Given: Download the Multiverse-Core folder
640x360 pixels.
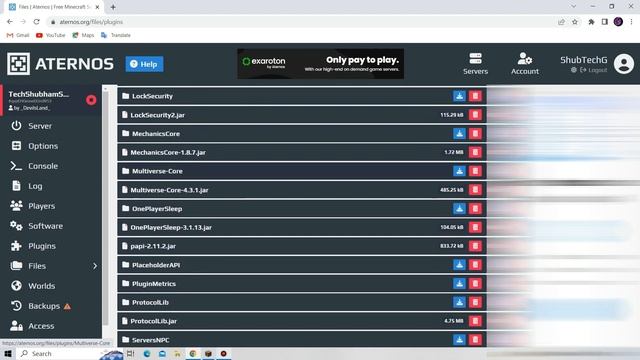Looking at the screenshot, I should pyautogui.click(x=459, y=171).
